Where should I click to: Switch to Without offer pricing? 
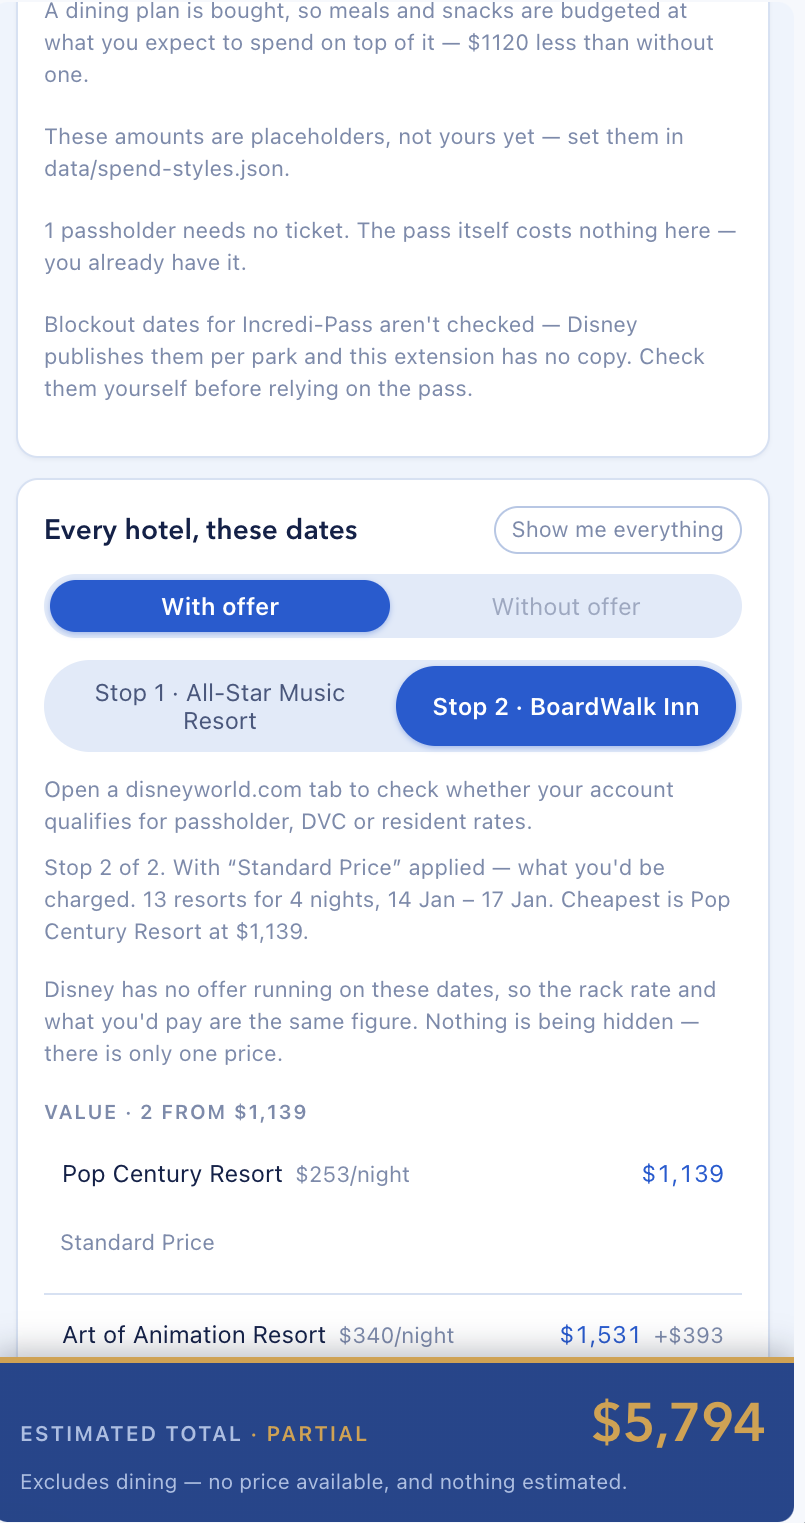[x=566, y=606]
